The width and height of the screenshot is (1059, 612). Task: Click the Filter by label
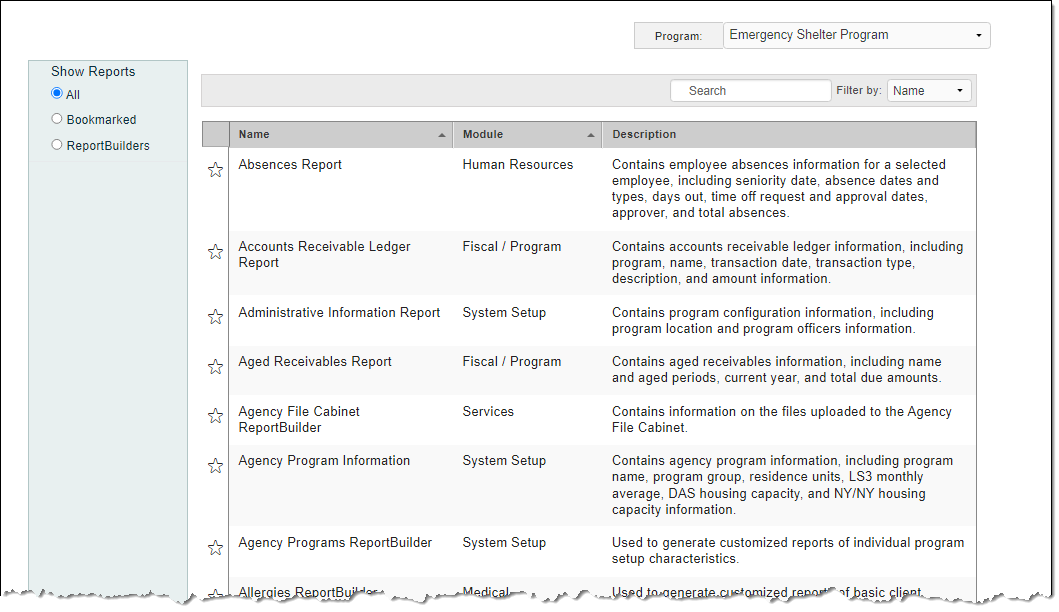(x=858, y=90)
